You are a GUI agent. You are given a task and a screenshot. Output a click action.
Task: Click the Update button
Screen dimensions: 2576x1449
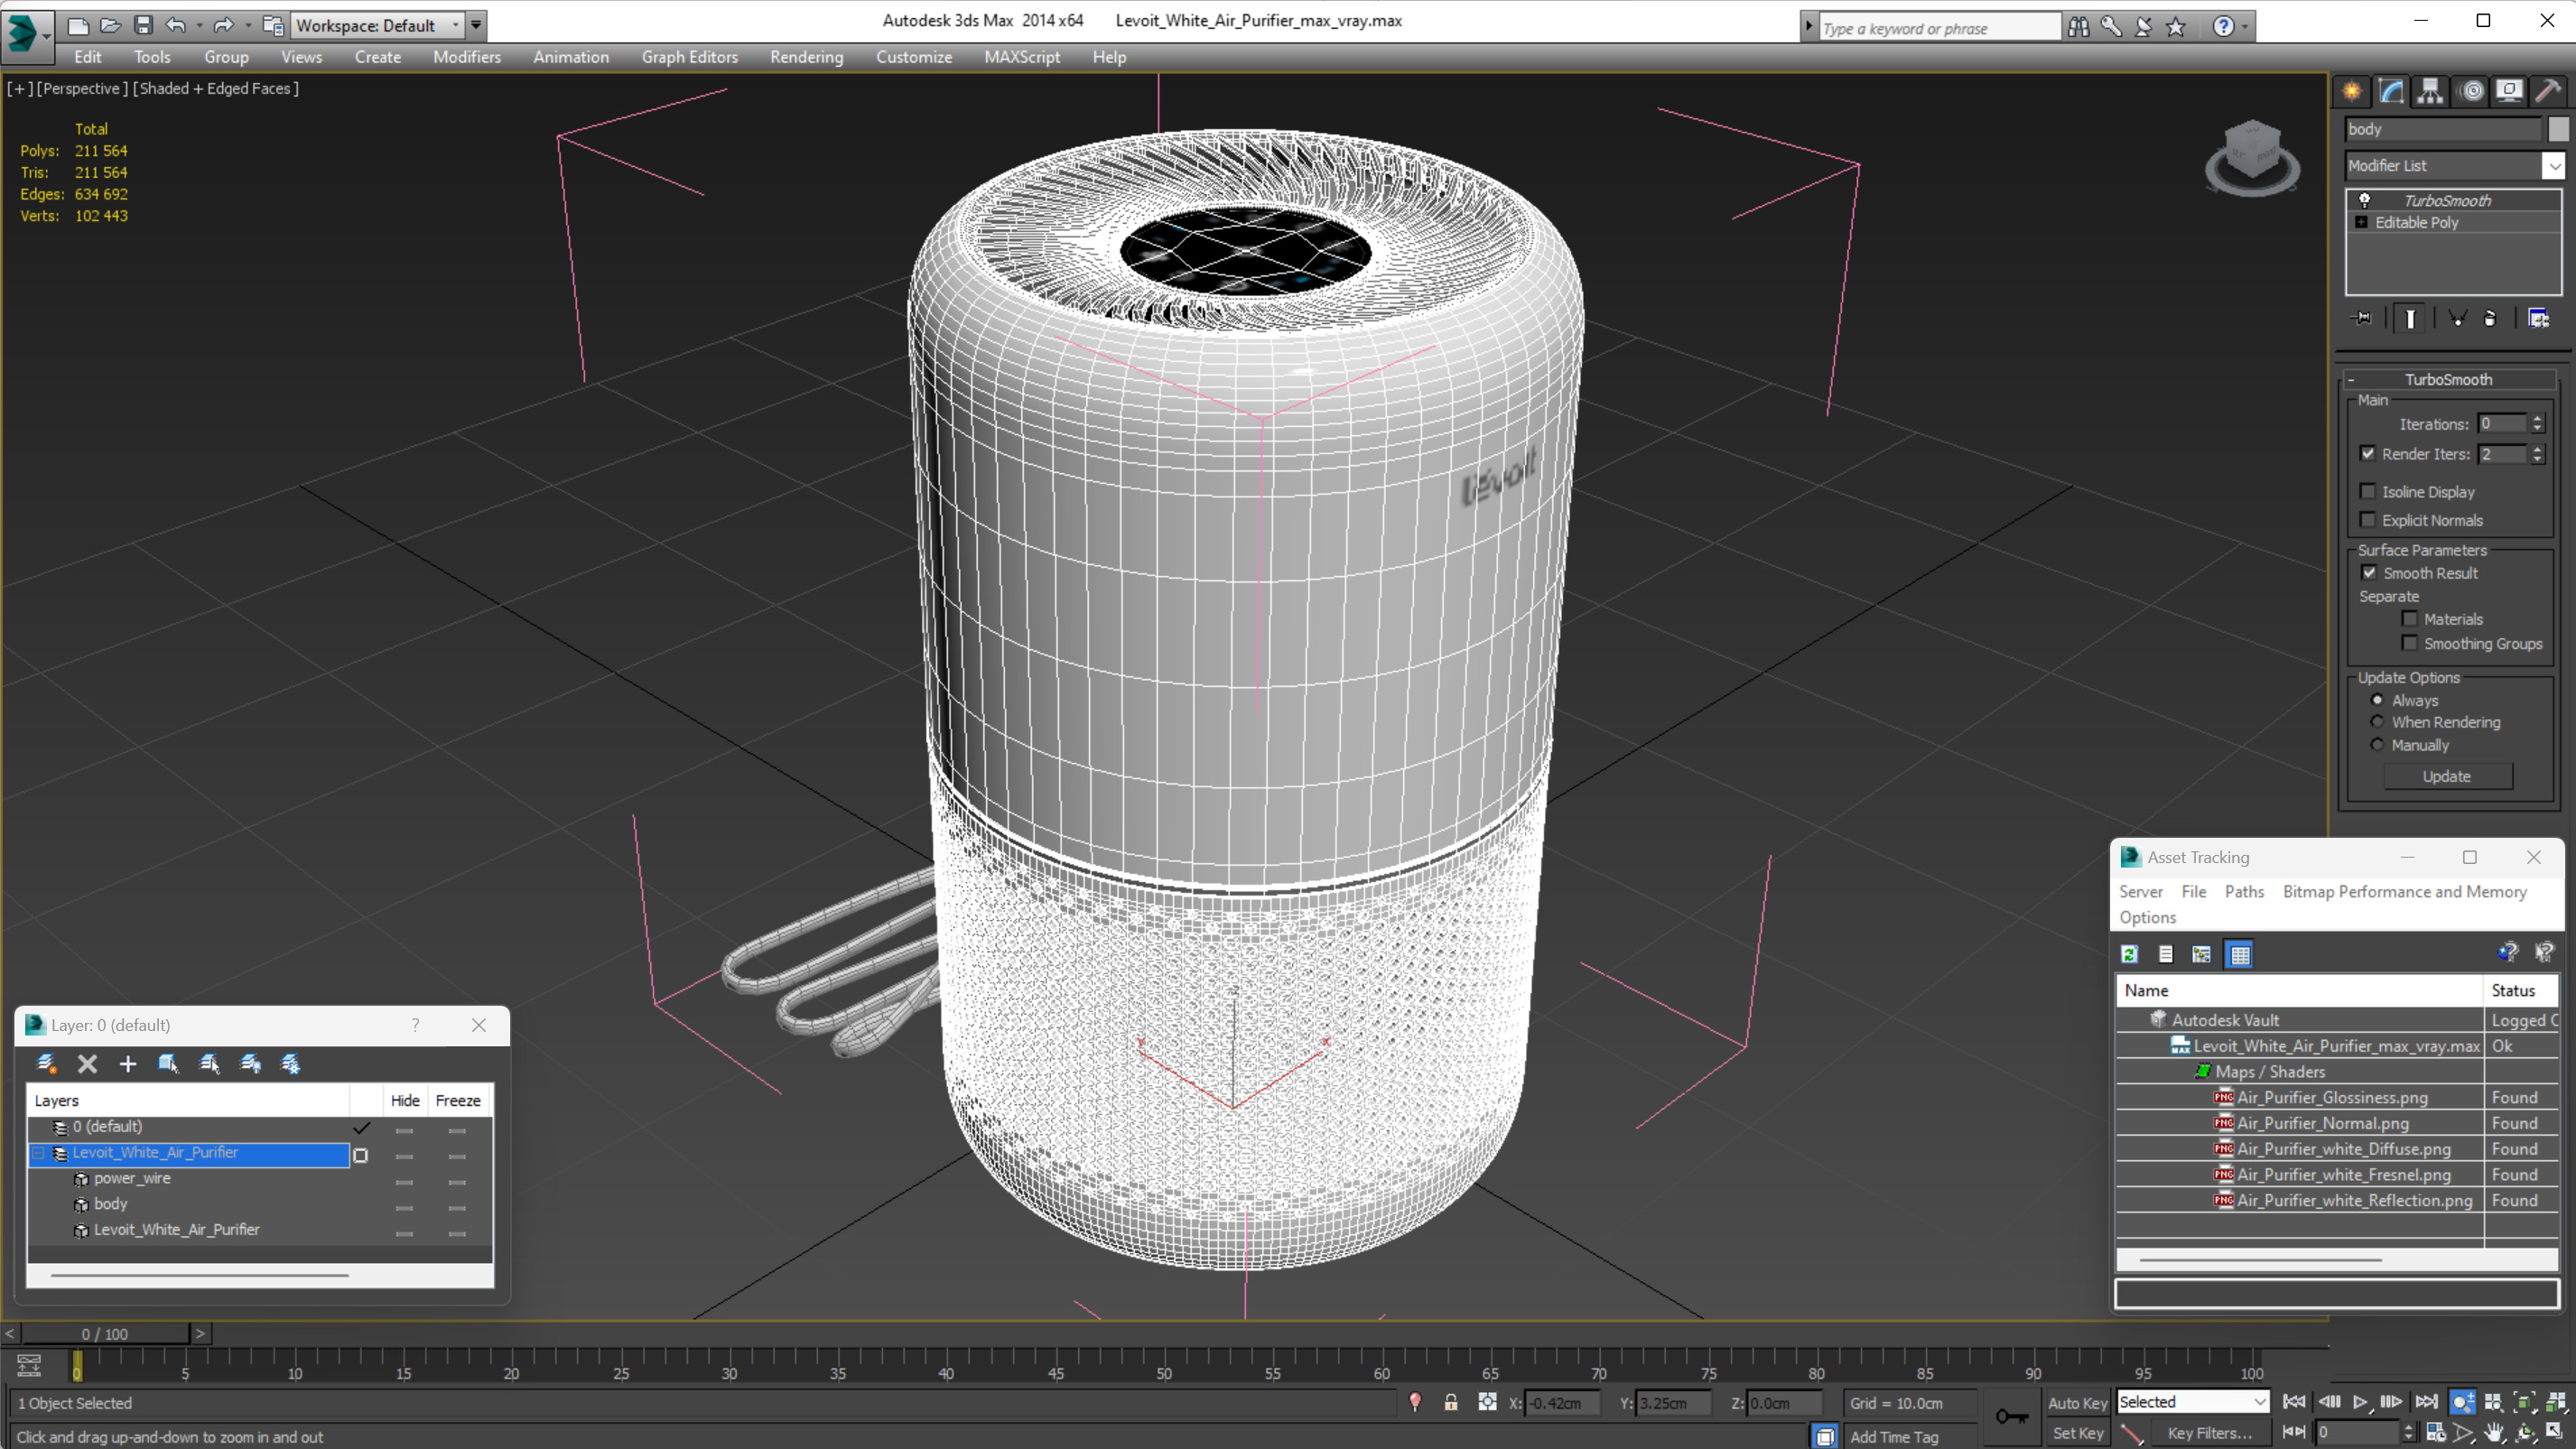(2446, 776)
